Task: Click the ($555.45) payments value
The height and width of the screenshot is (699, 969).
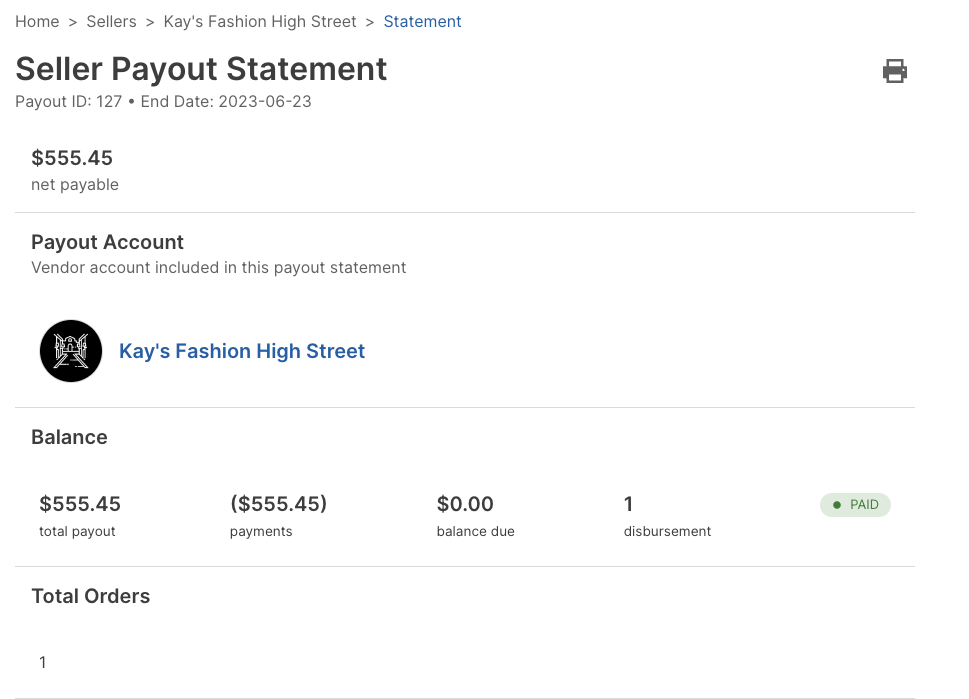Action: point(278,504)
